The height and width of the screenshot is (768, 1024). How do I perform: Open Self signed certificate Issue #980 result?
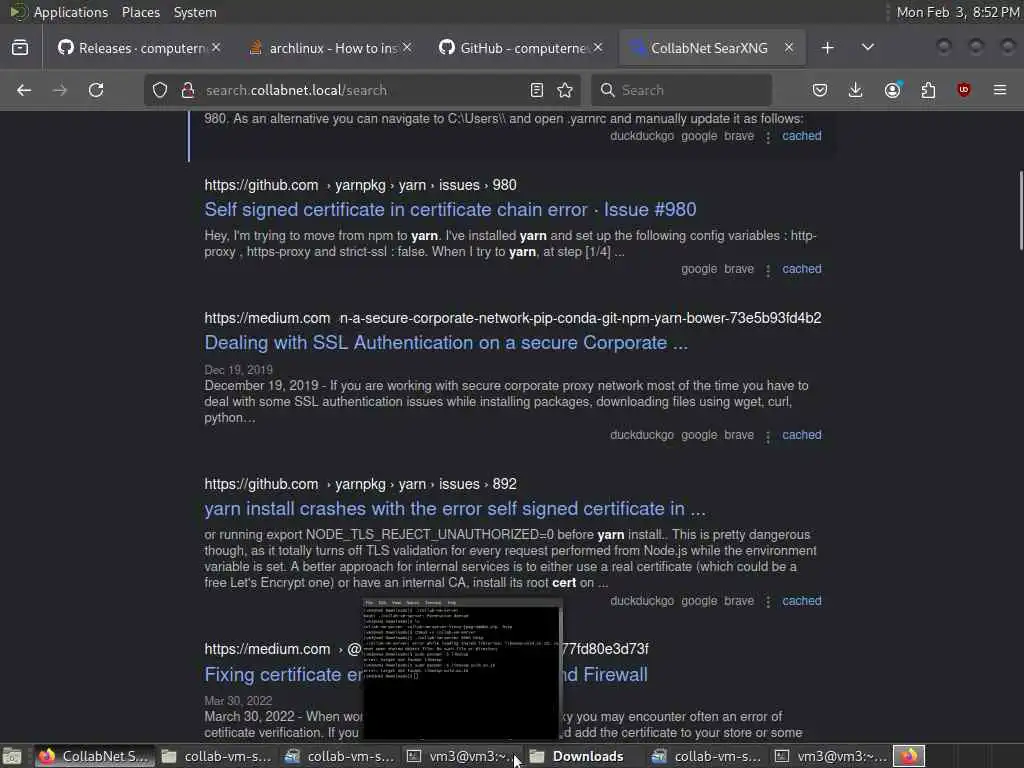coord(450,210)
